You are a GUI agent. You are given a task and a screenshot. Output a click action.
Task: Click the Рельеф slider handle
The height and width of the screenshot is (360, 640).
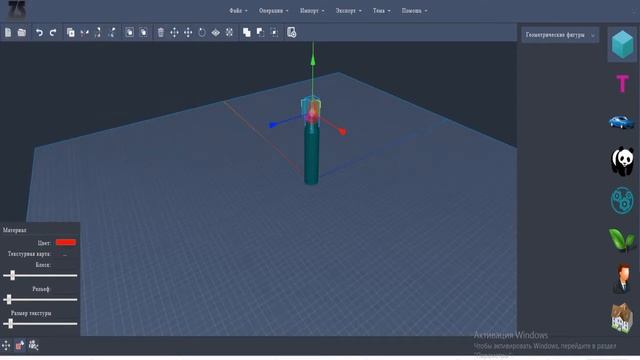tap(9, 300)
